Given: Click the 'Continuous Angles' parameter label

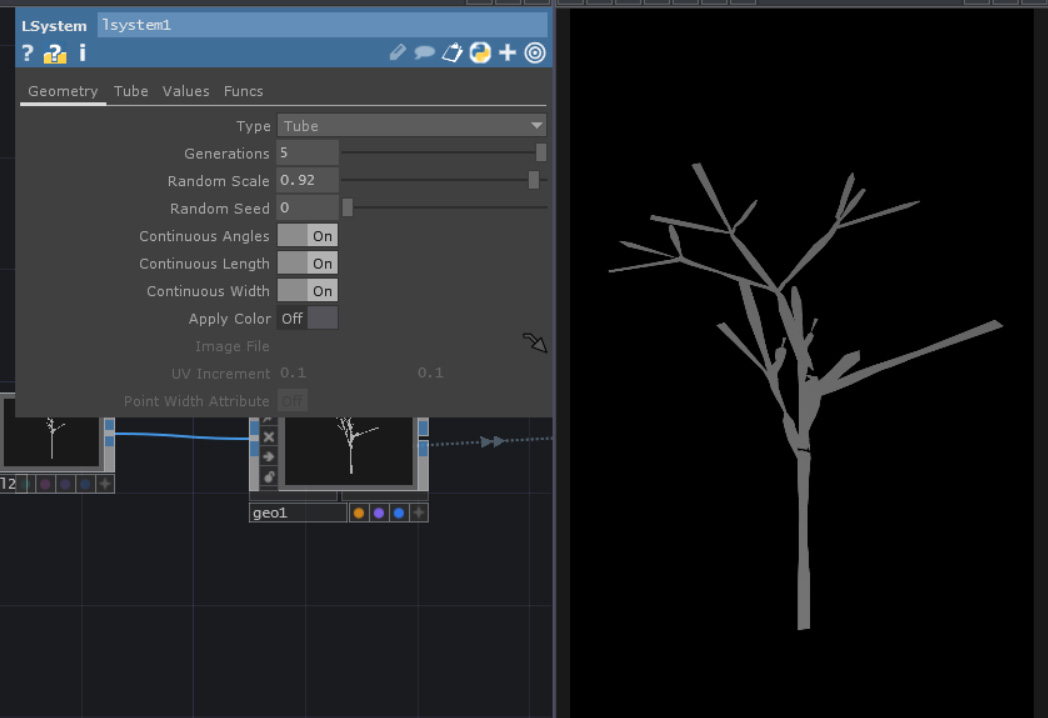Looking at the screenshot, I should coord(205,236).
